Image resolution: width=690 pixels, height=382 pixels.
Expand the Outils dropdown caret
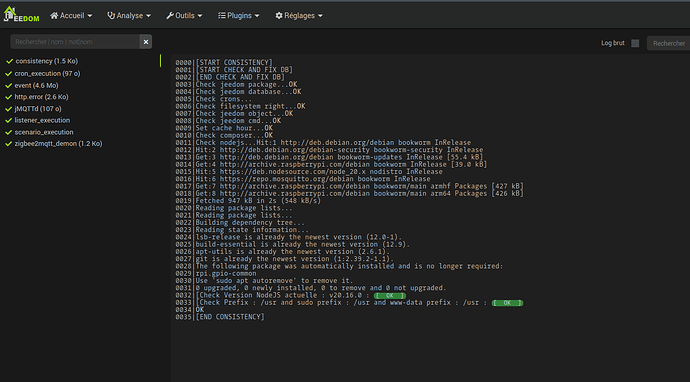200,16
